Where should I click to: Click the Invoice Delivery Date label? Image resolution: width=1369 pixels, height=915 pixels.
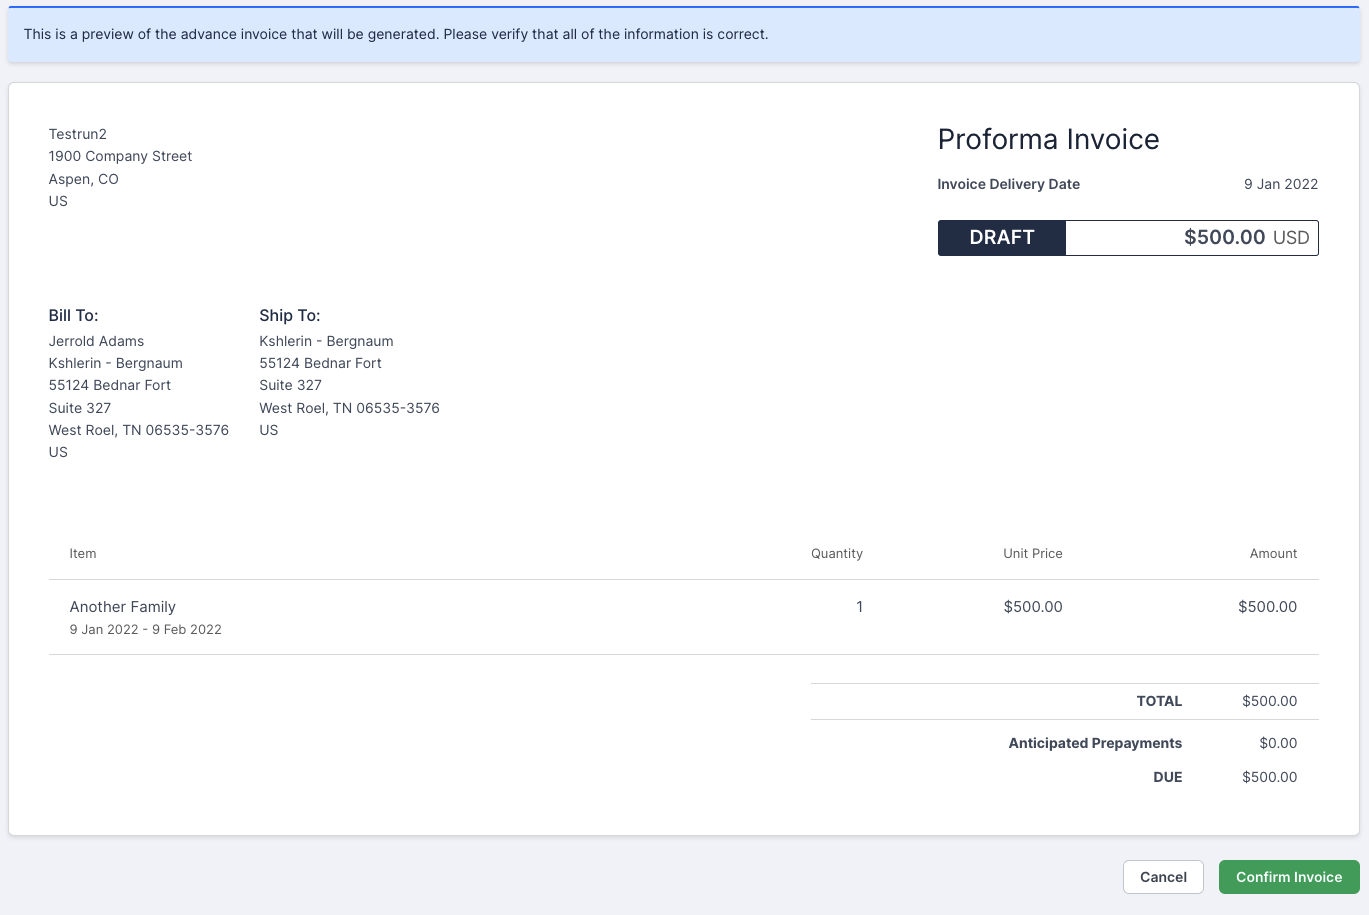click(x=1008, y=184)
